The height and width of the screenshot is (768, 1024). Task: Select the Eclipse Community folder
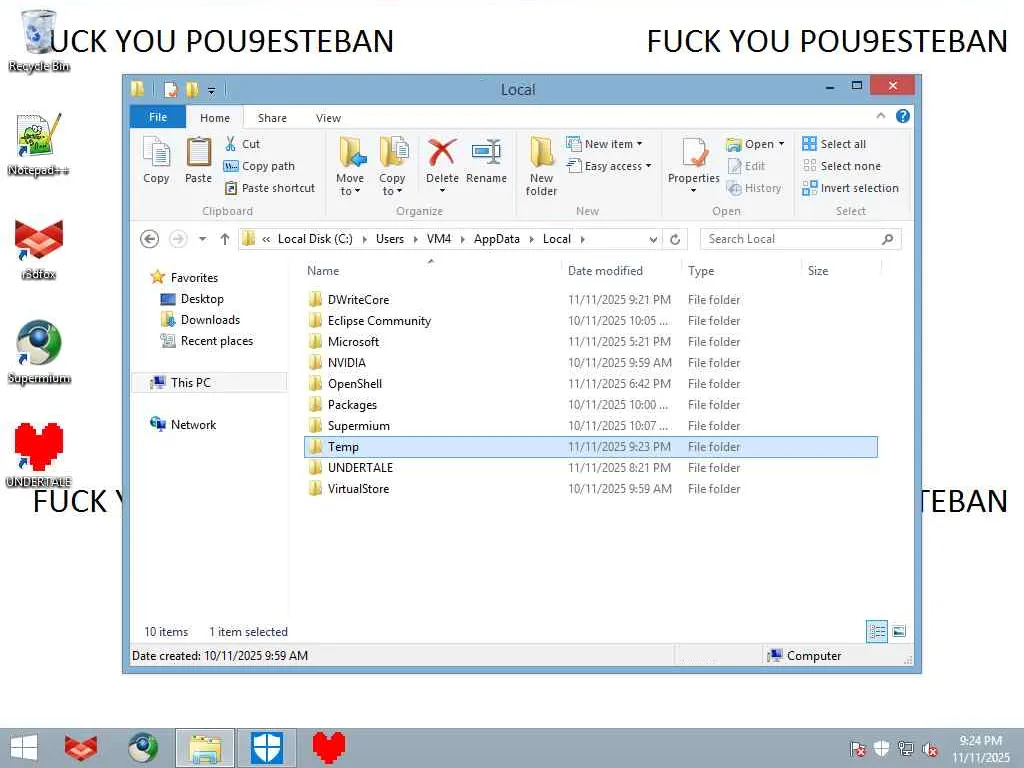pos(590,321)
